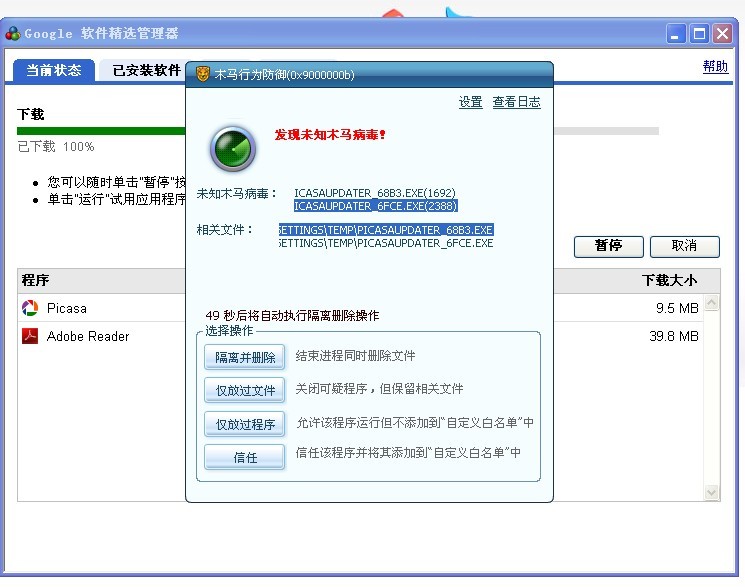745x587 pixels.
Task: Click the list scrollbar up arrow
Action: point(711,302)
